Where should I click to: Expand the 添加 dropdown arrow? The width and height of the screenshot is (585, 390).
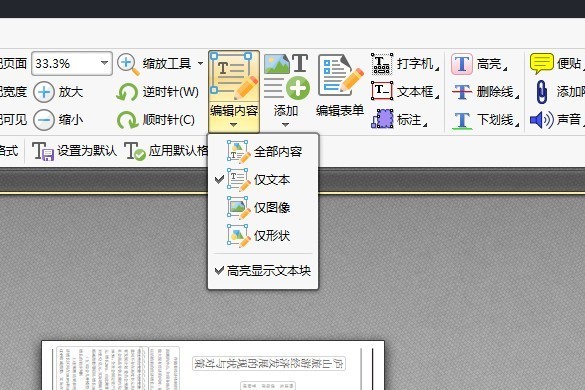pyautogui.click(x=285, y=125)
